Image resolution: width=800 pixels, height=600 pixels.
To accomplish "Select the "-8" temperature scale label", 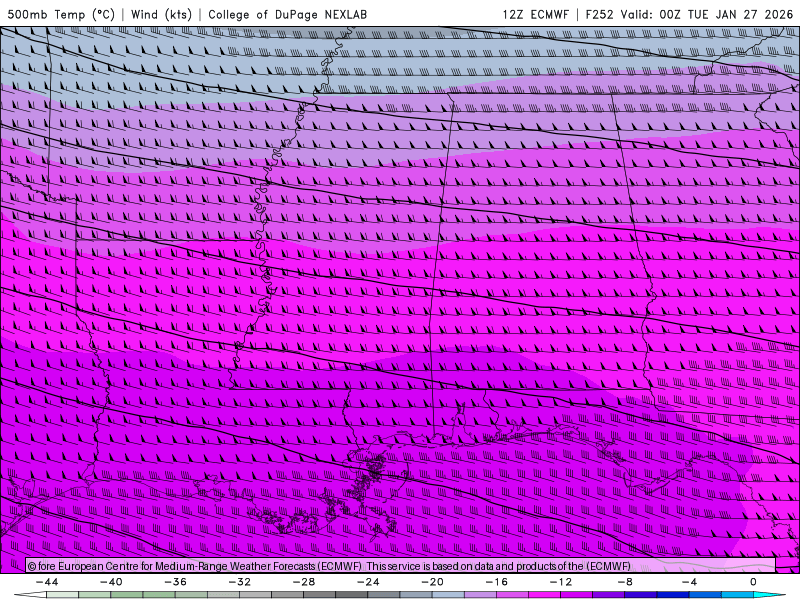I will pyautogui.click(x=625, y=582).
